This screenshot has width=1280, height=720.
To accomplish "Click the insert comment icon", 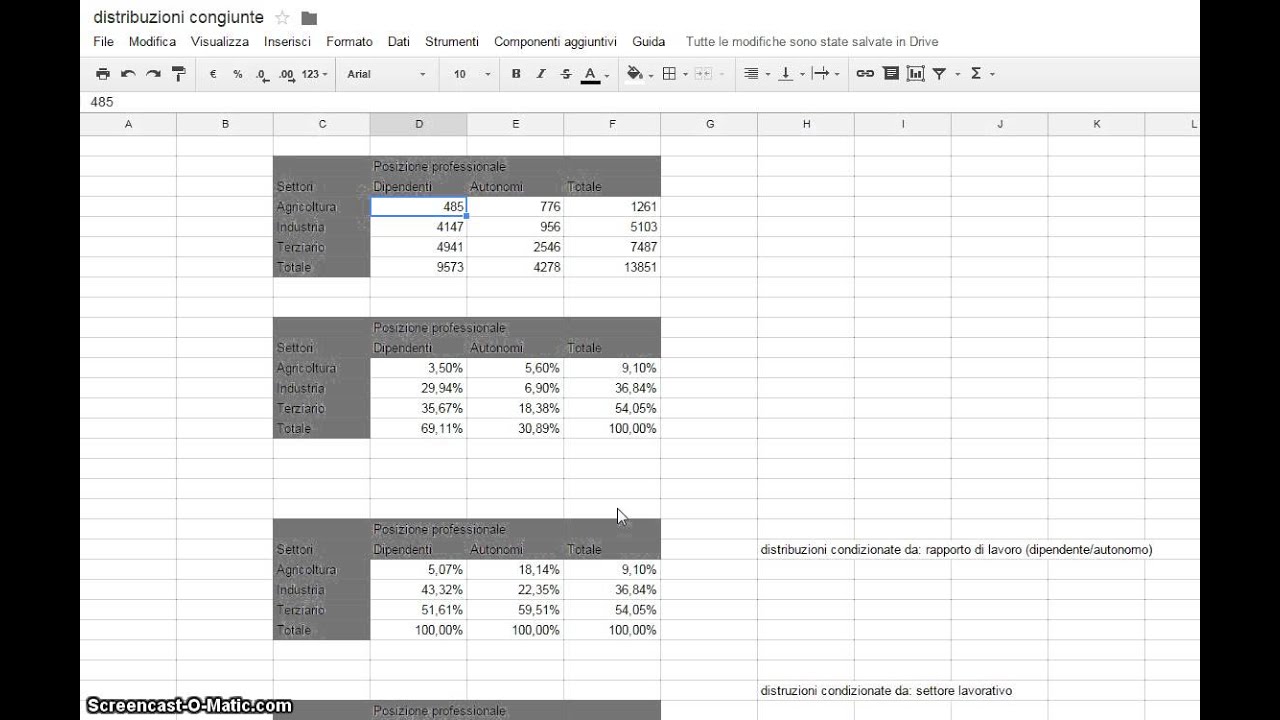I will click(890, 74).
